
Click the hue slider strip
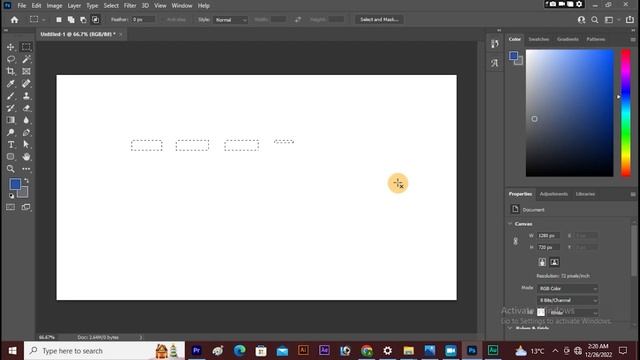pyautogui.click(x=626, y=113)
